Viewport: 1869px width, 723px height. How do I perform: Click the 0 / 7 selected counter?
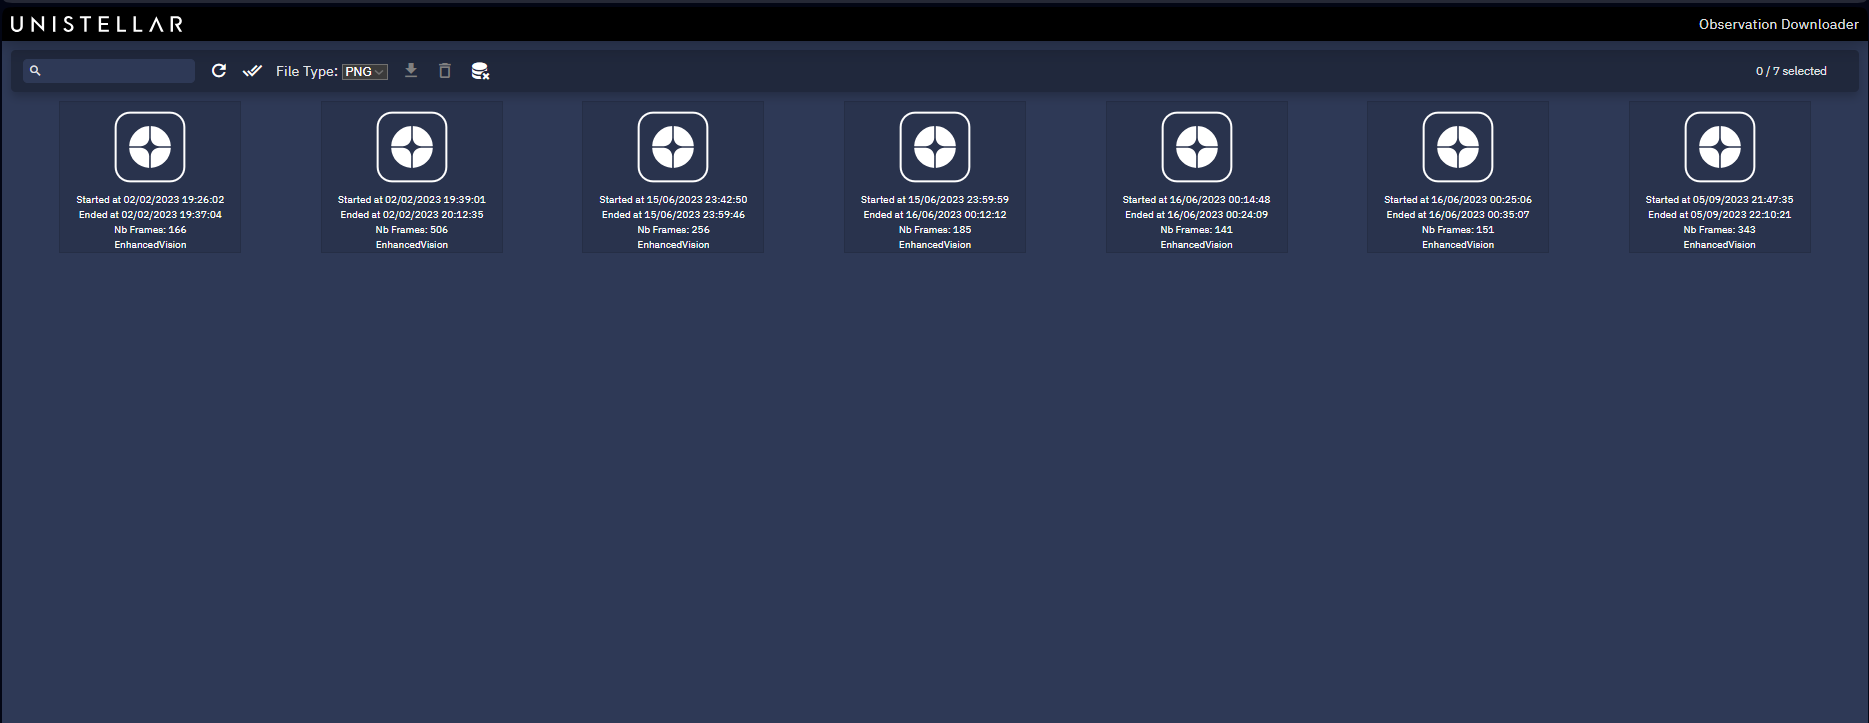pyautogui.click(x=1791, y=71)
